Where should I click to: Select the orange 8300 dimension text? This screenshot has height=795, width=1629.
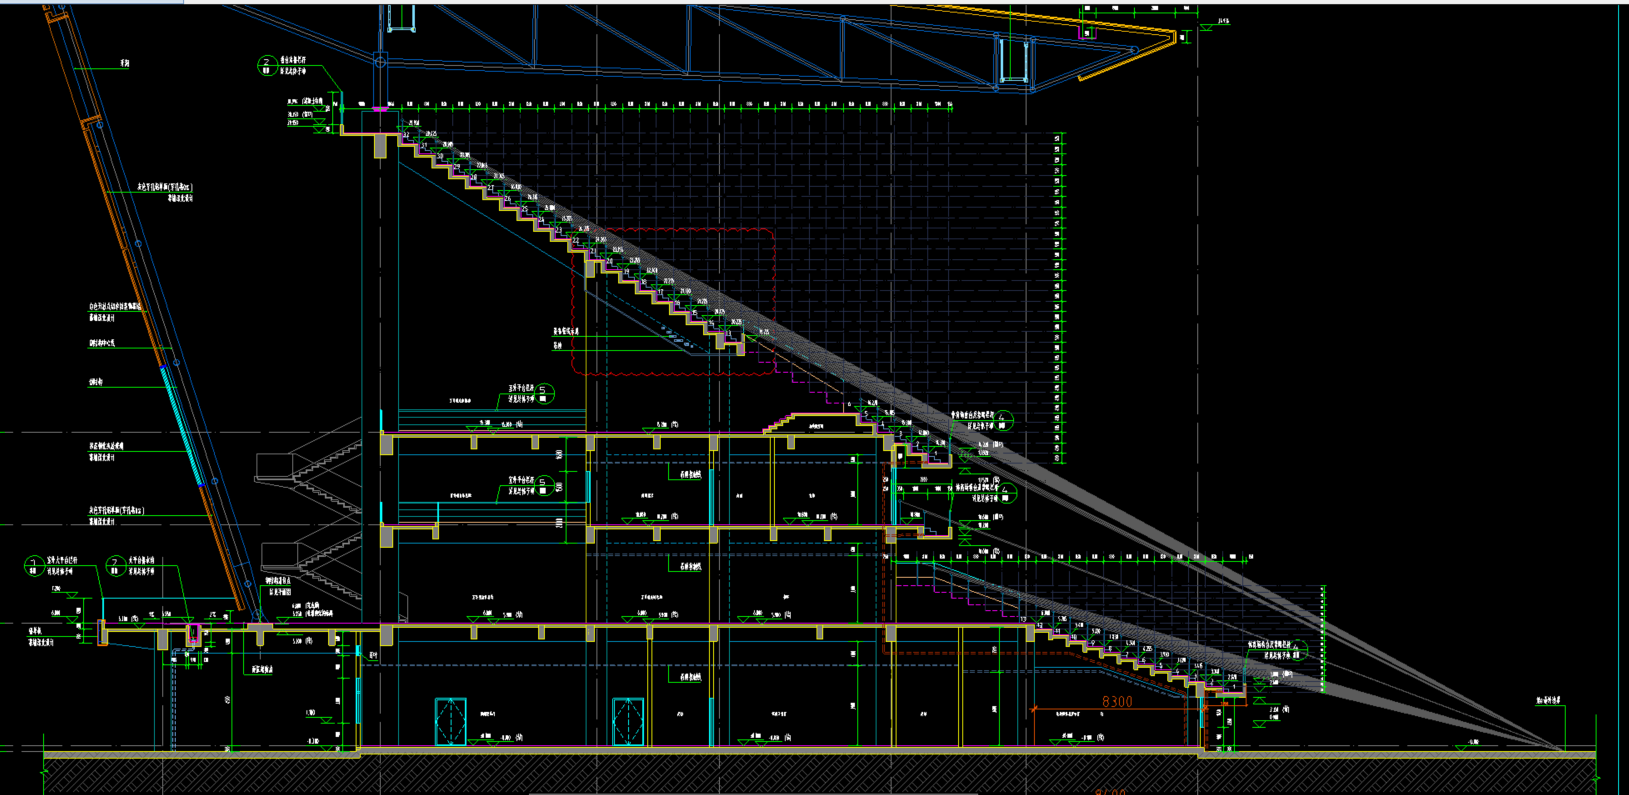click(x=1117, y=702)
